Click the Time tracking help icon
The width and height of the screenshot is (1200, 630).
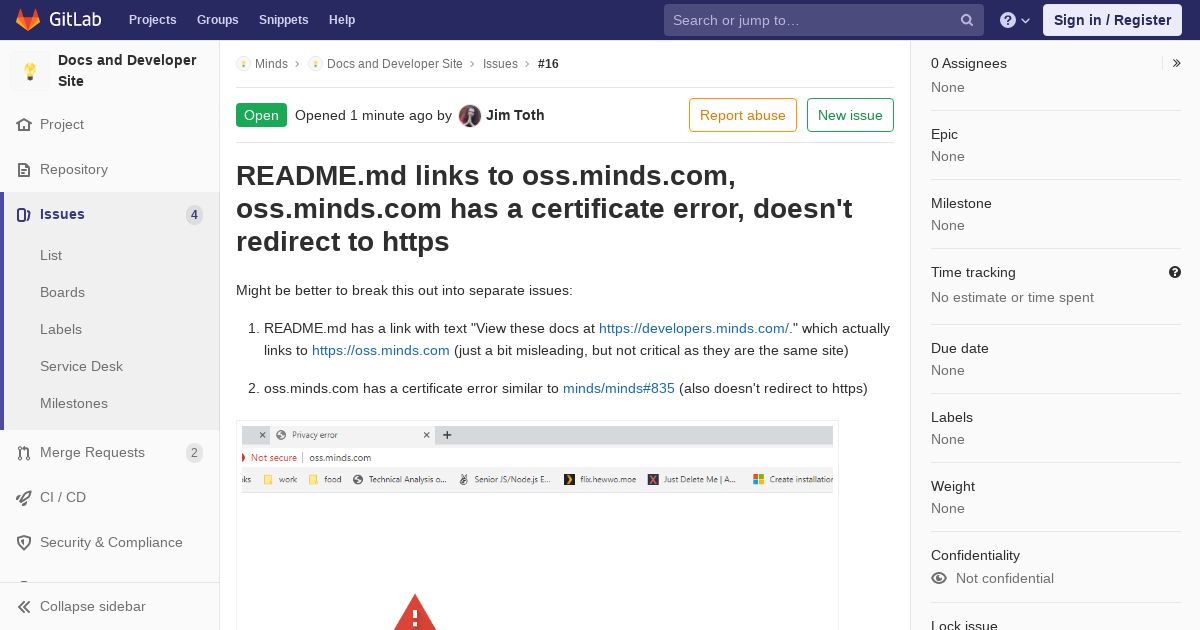pyautogui.click(x=1175, y=272)
